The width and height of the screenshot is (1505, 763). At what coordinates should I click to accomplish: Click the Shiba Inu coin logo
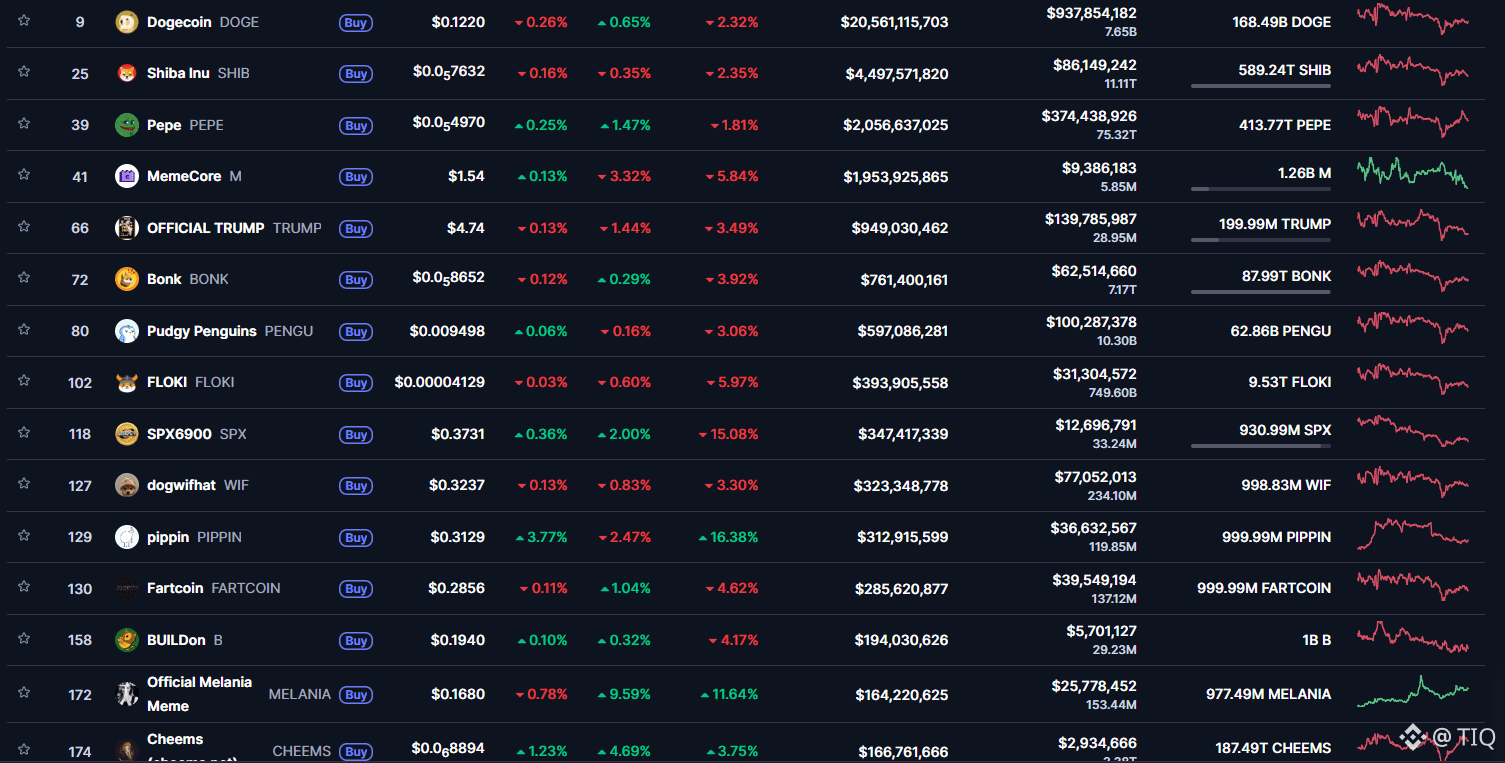[127, 73]
